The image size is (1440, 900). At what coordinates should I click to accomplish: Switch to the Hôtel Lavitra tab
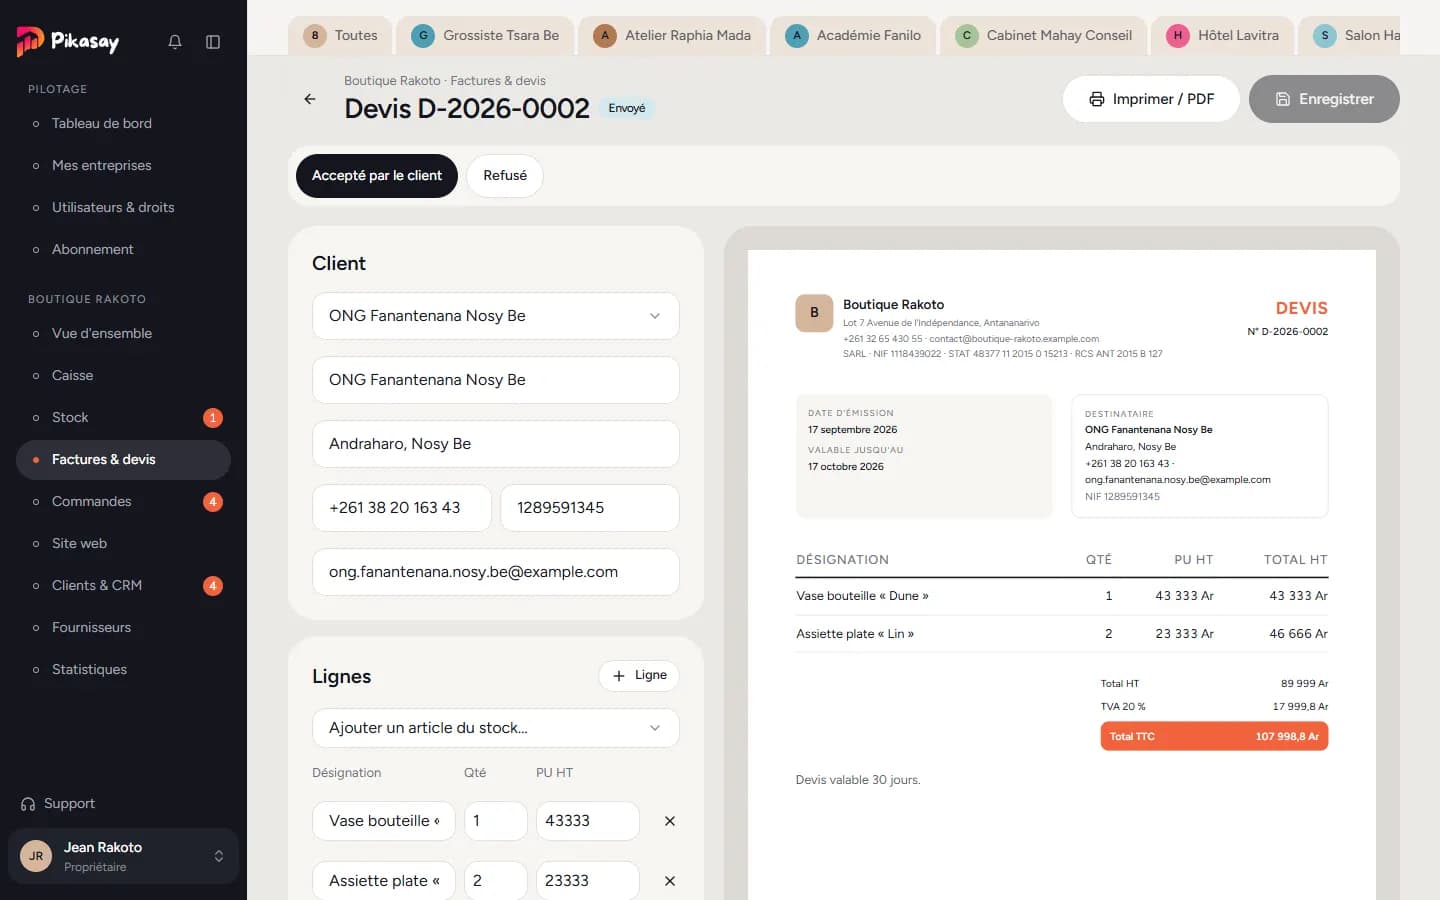[x=1223, y=36]
